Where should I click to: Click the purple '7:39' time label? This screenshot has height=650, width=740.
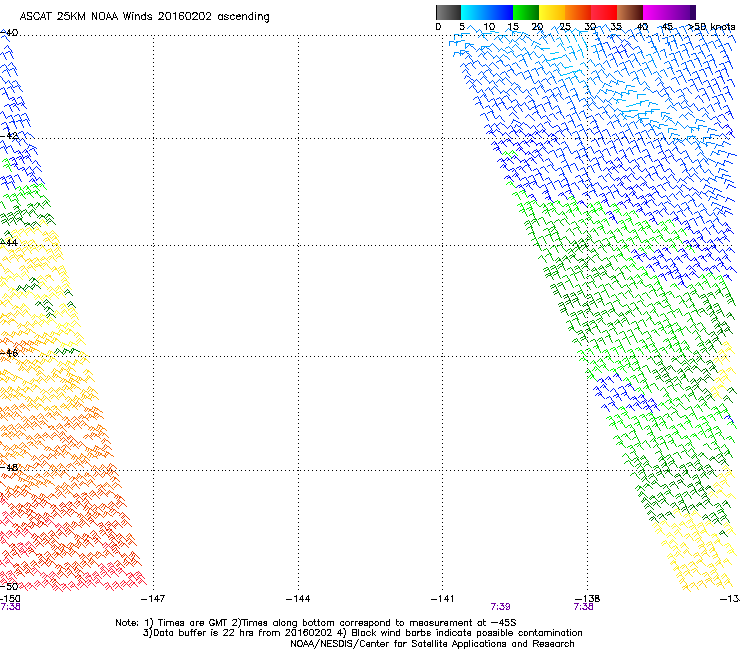point(500,607)
